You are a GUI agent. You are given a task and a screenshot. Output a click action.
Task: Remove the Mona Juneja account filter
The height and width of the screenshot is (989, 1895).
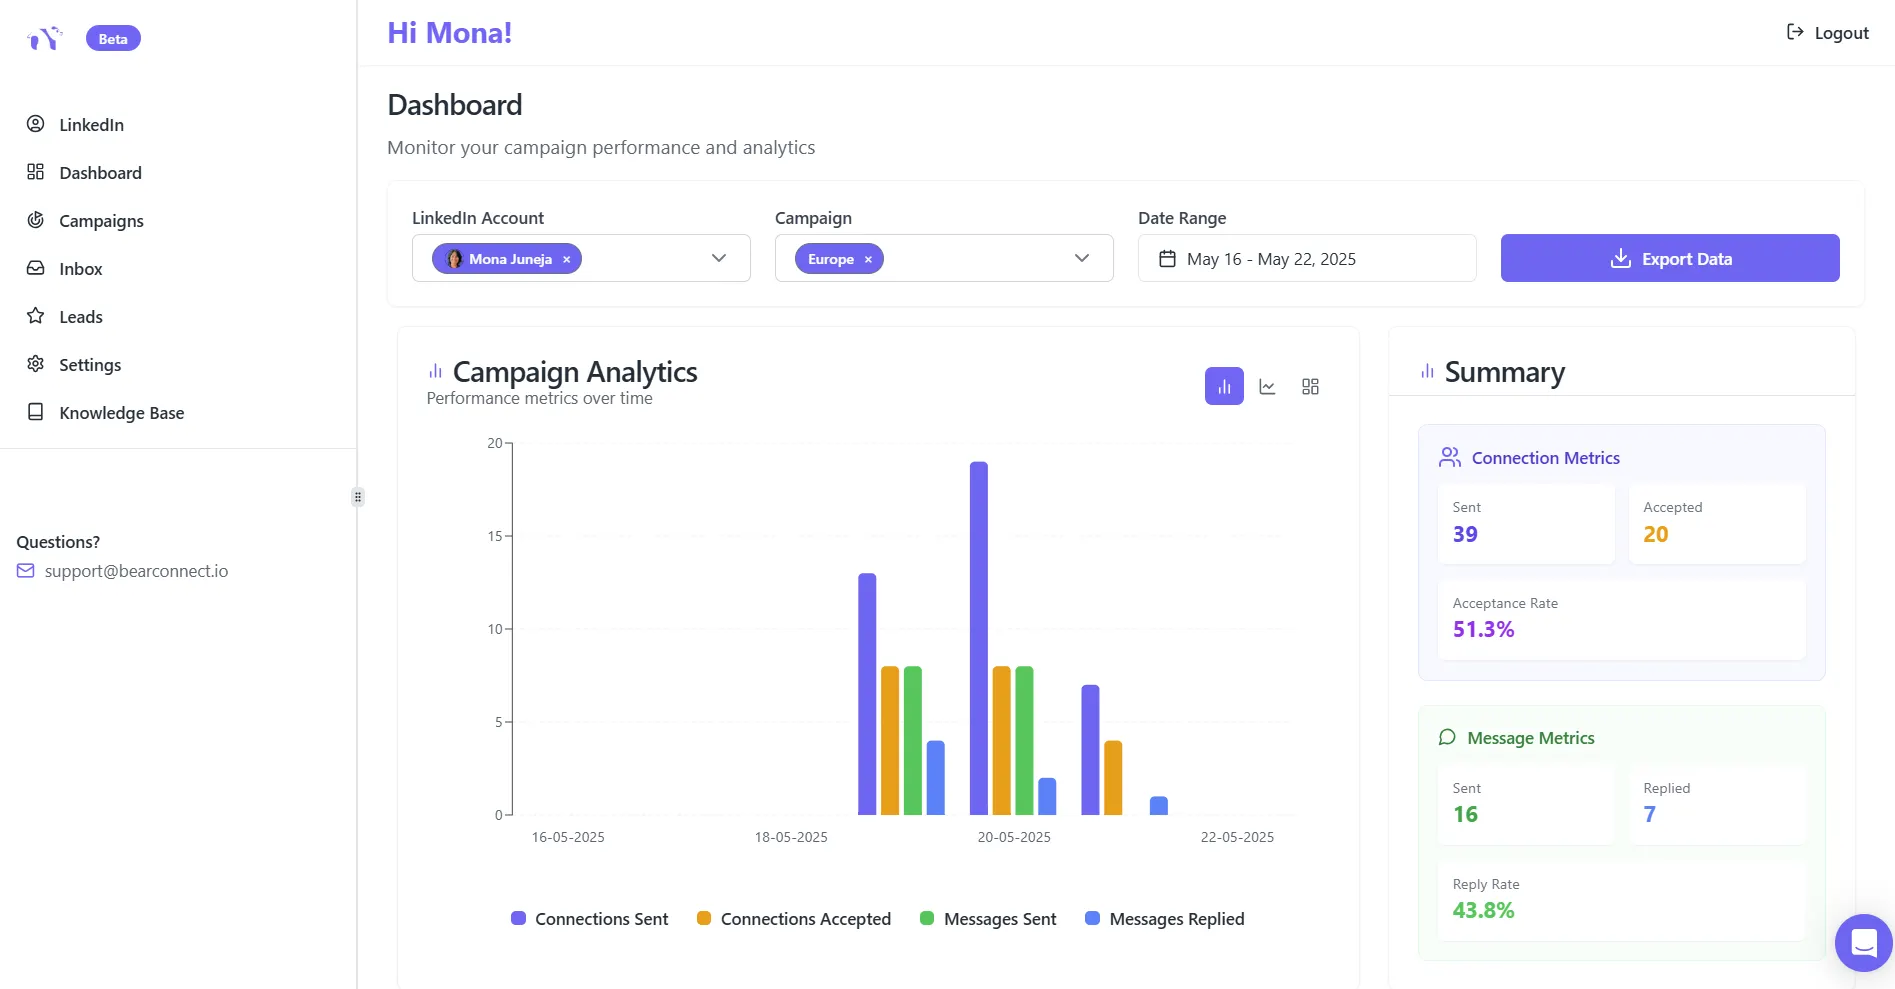coord(566,258)
